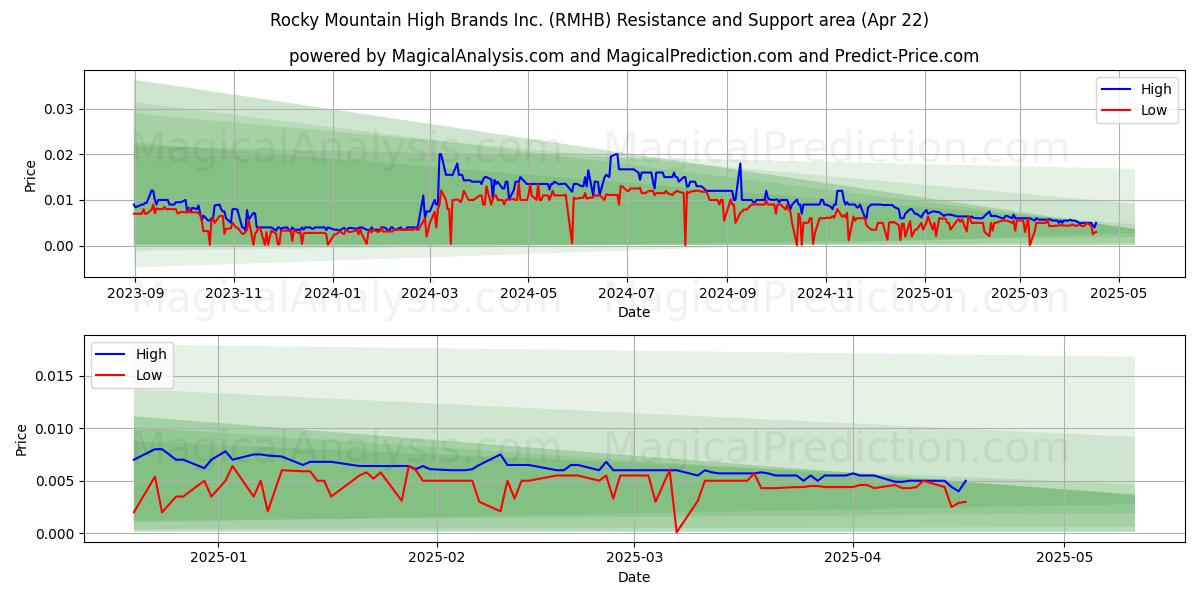Click the '2024-03' tick label
The image size is (1200, 600).
[x=430, y=294]
